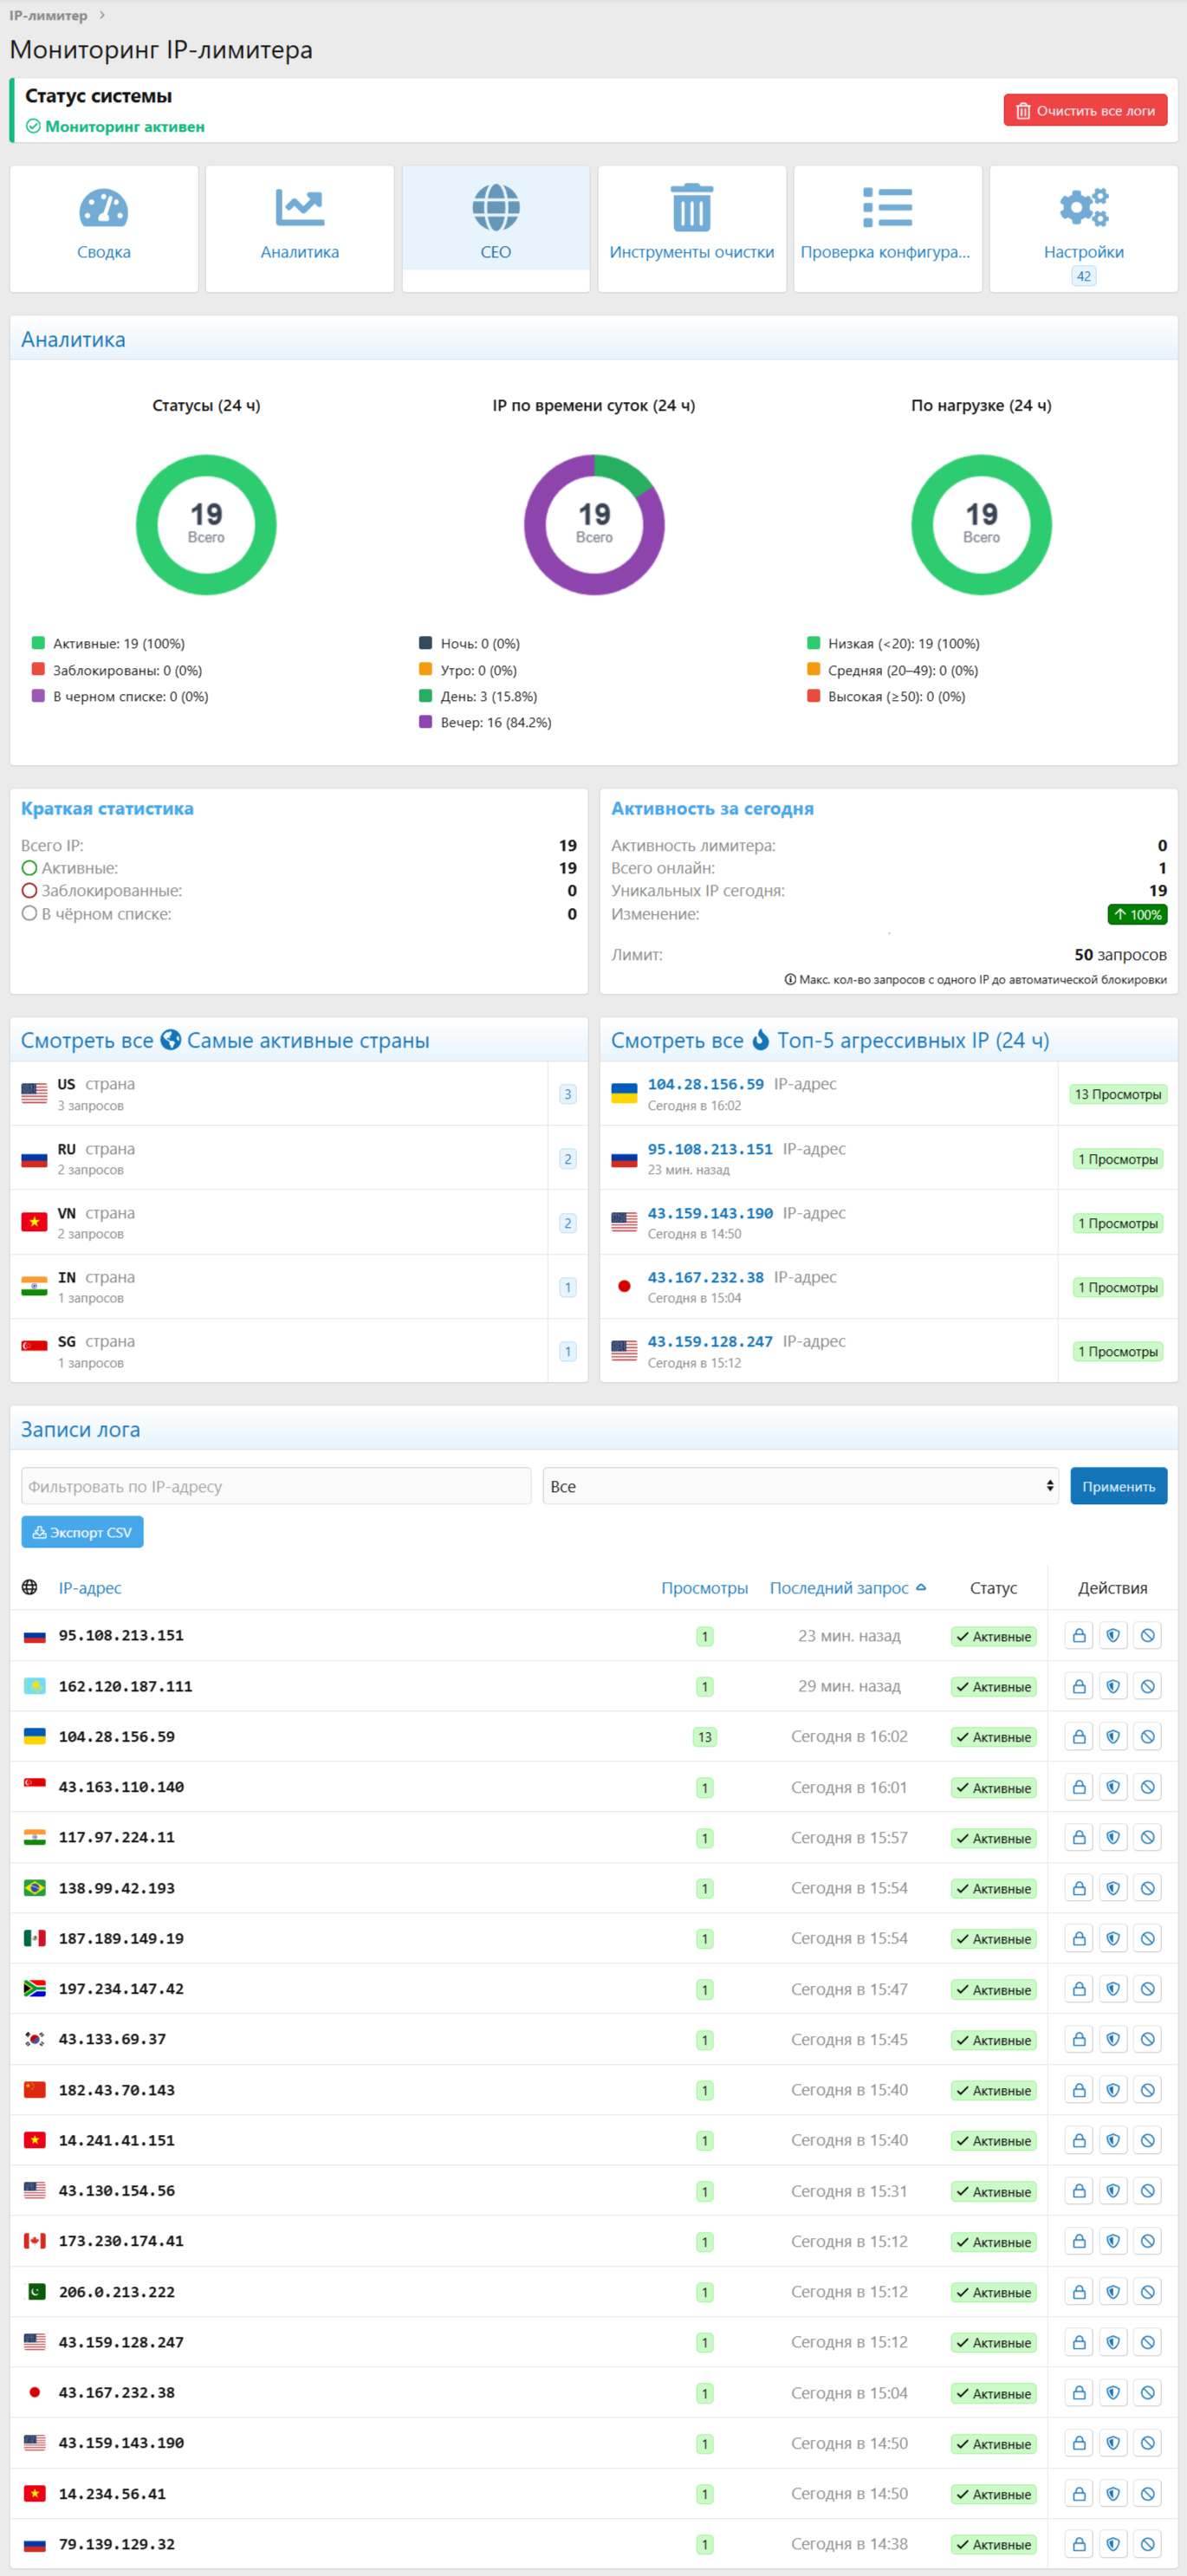This screenshot has height=2576, width=1187.
Task: Open the Все status filter dropdown
Action: pyautogui.click(x=800, y=1486)
